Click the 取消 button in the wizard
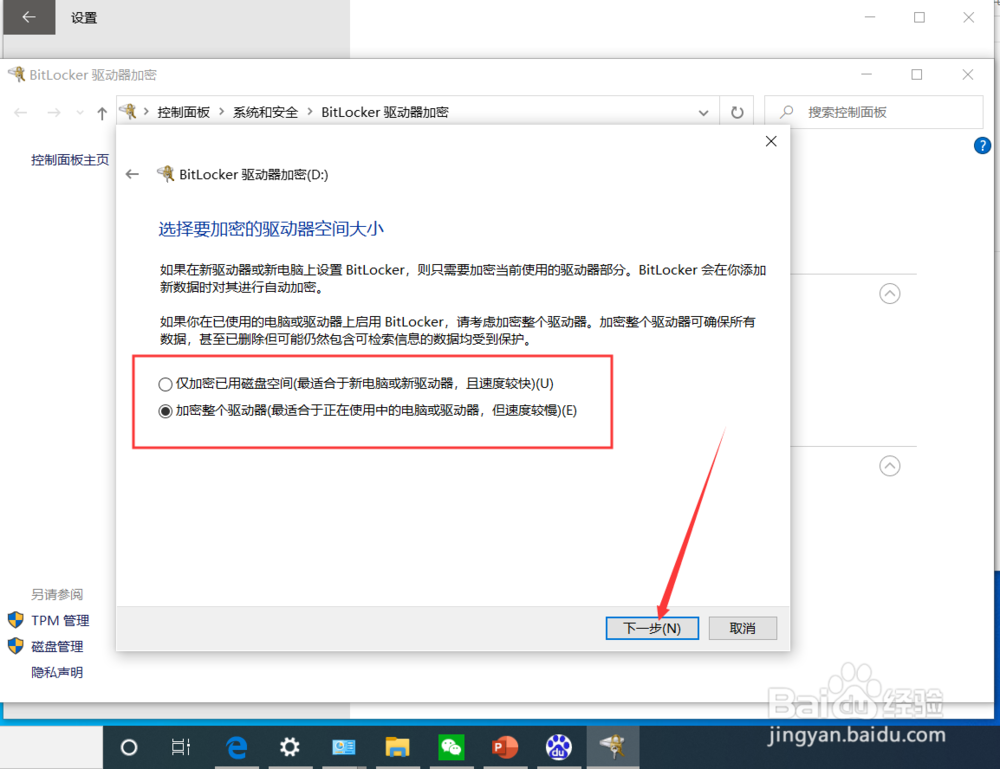The width and height of the screenshot is (1000, 769). [x=742, y=628]
